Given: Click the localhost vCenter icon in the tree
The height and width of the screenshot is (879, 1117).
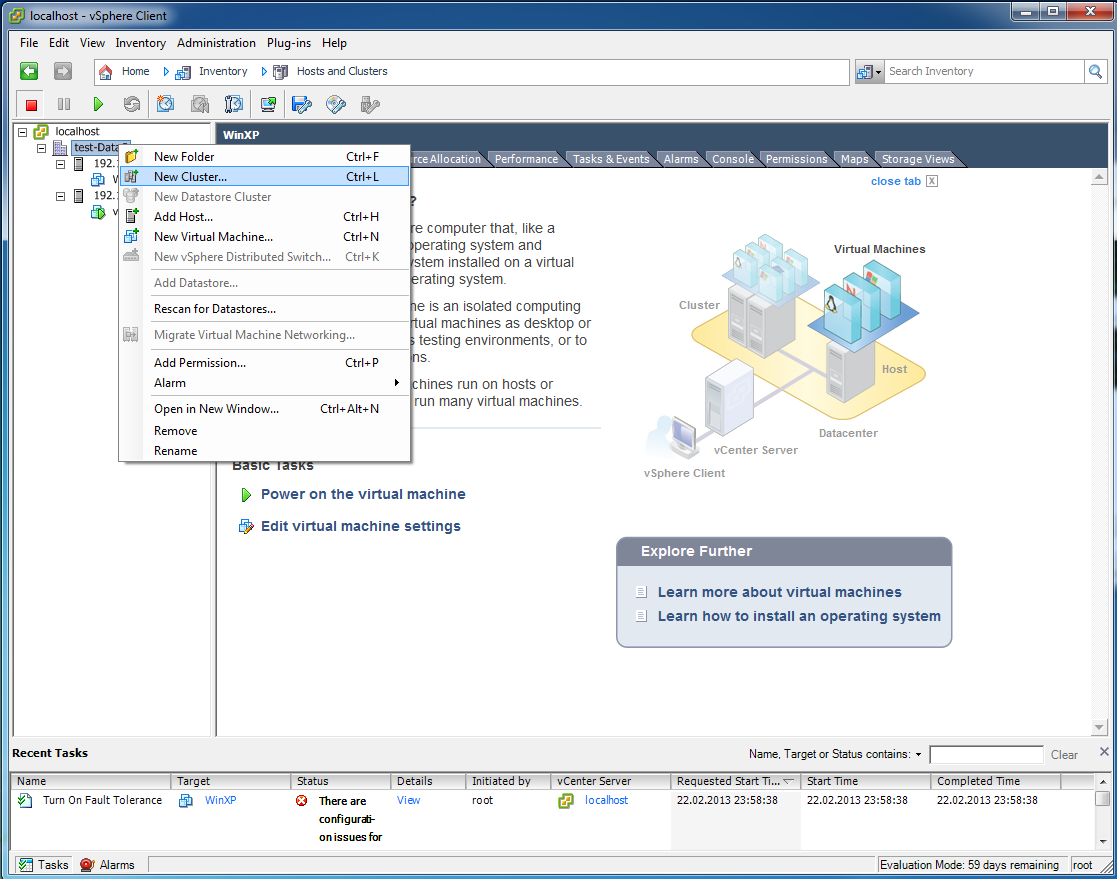Looking at the screenshot, I should pyautogui.click(x=41, y=132).
